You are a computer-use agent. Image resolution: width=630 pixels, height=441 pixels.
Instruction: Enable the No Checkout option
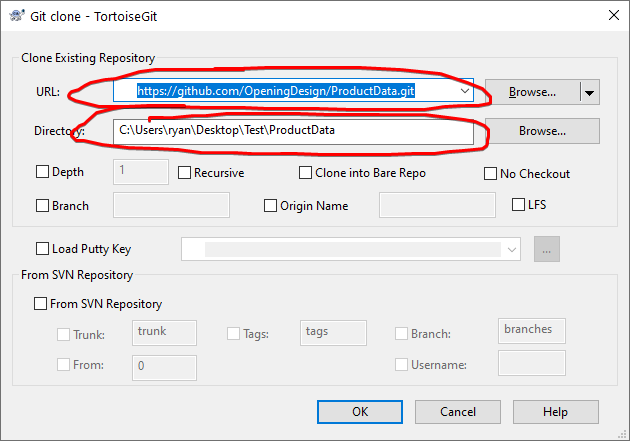[490, 174]
